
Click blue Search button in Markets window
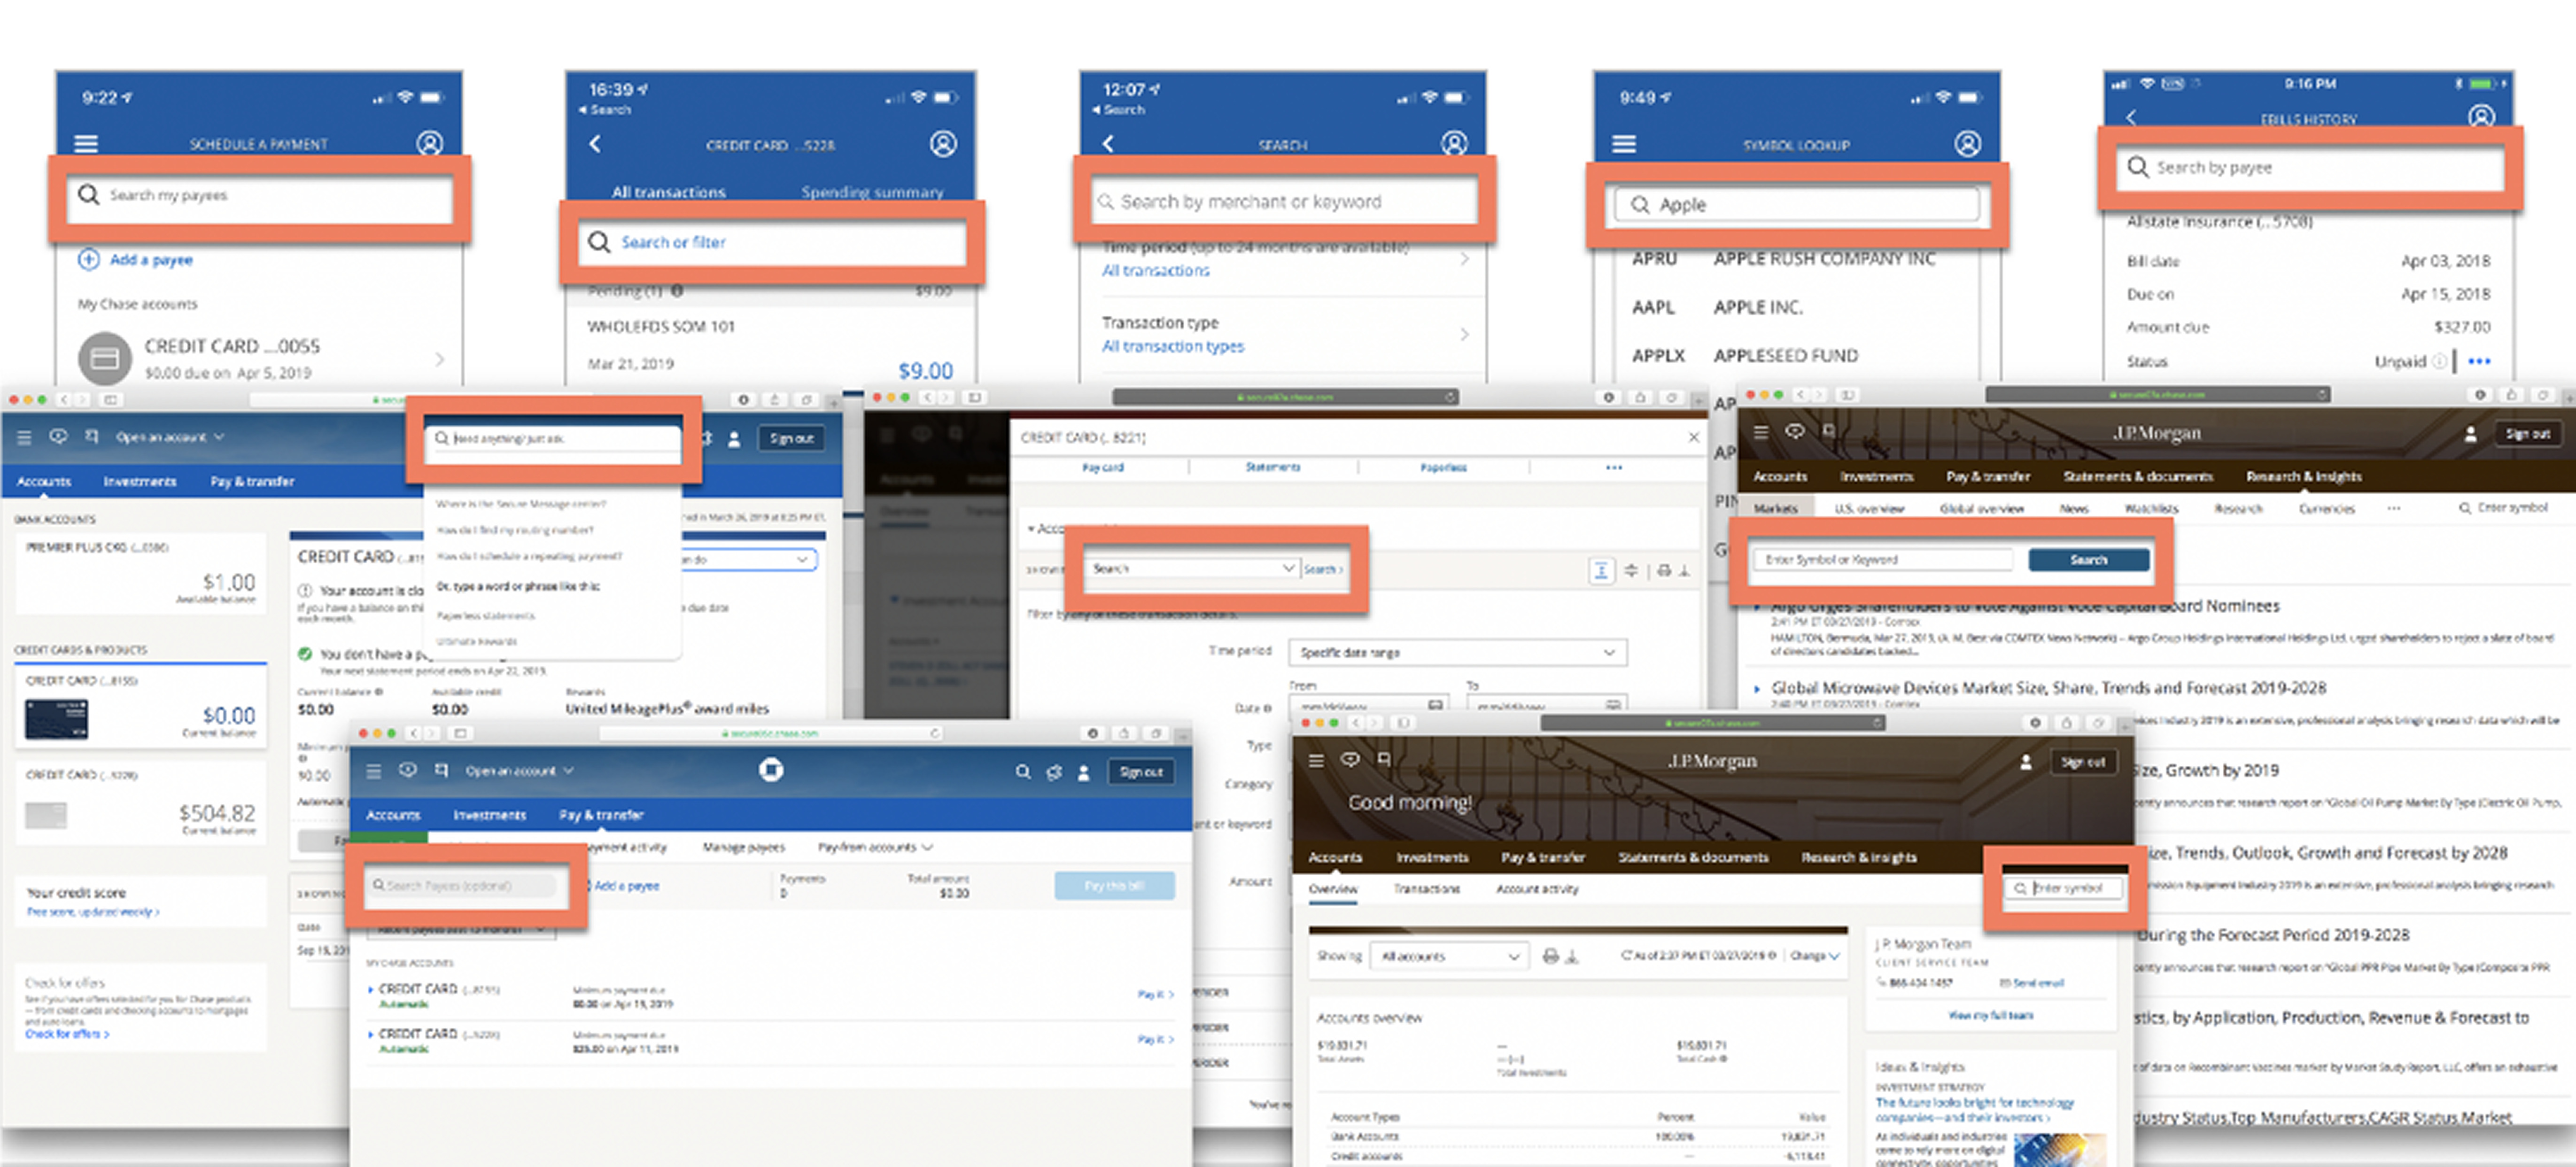(x=2088, y=560)
